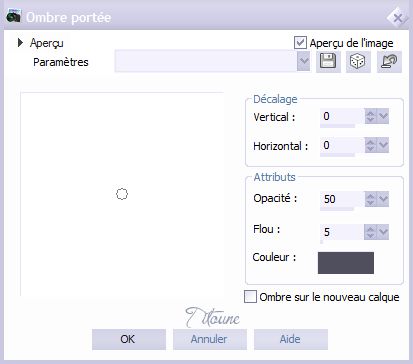Toggle the Aperçu de l'image checkbox
This screenshot has height=364, width=413.
point(300,43)
